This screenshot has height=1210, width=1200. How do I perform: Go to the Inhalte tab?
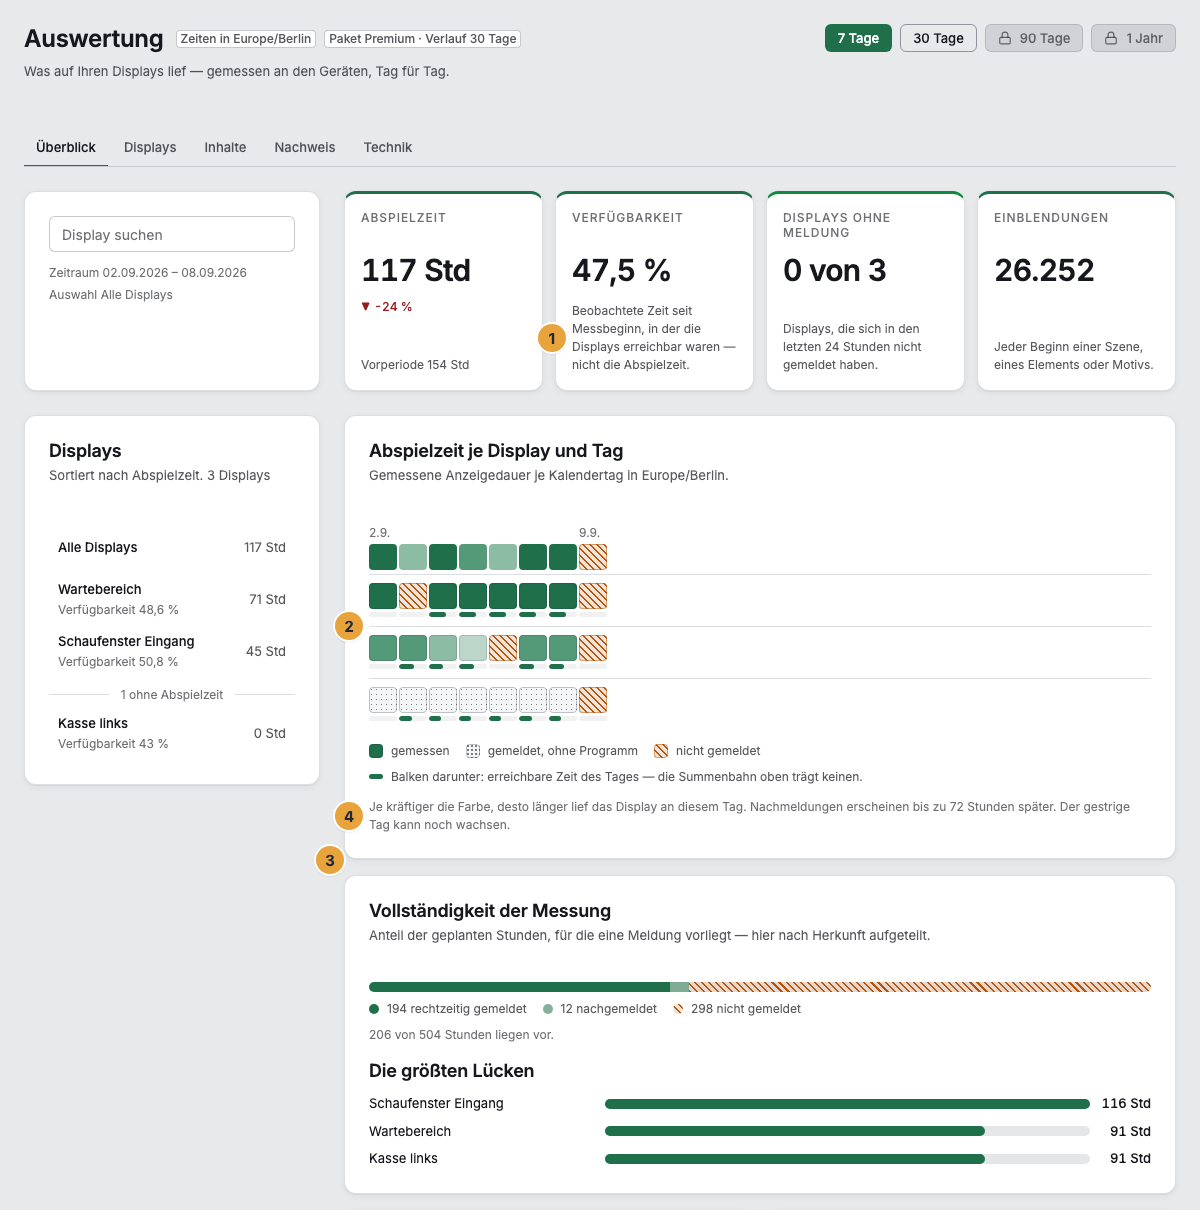(225, 147)
